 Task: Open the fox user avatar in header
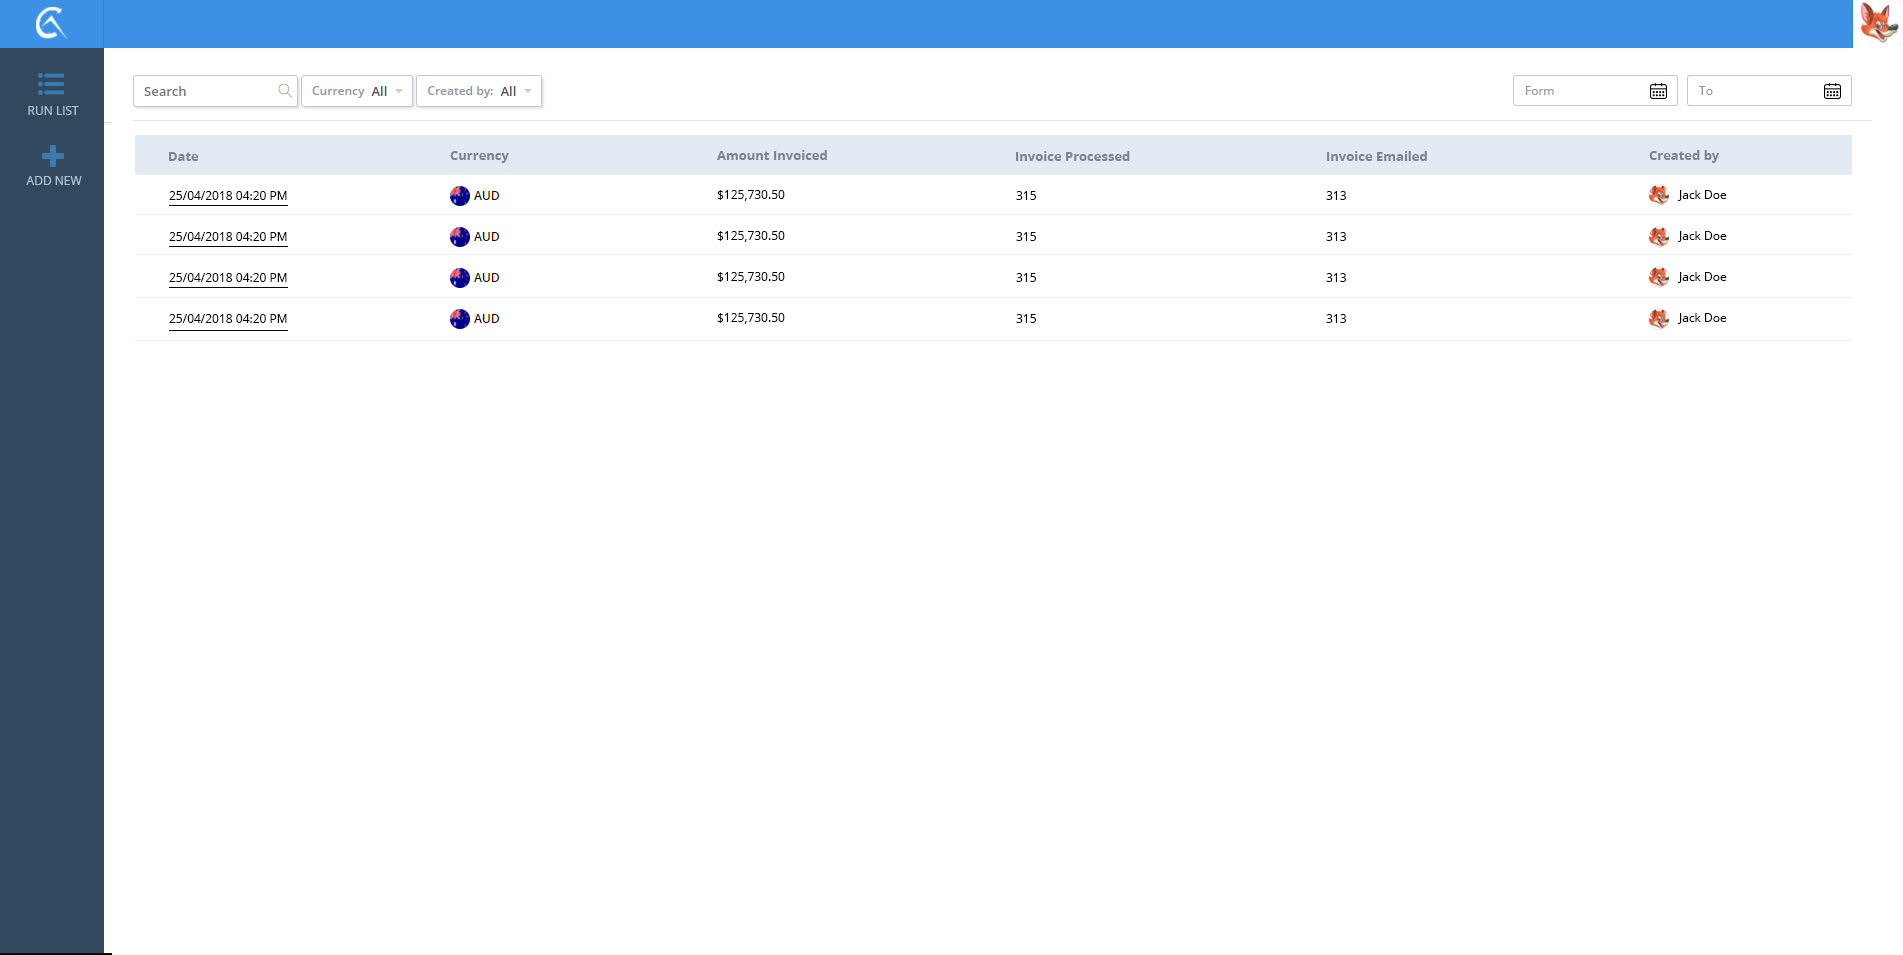click(x=1878, y=22)
